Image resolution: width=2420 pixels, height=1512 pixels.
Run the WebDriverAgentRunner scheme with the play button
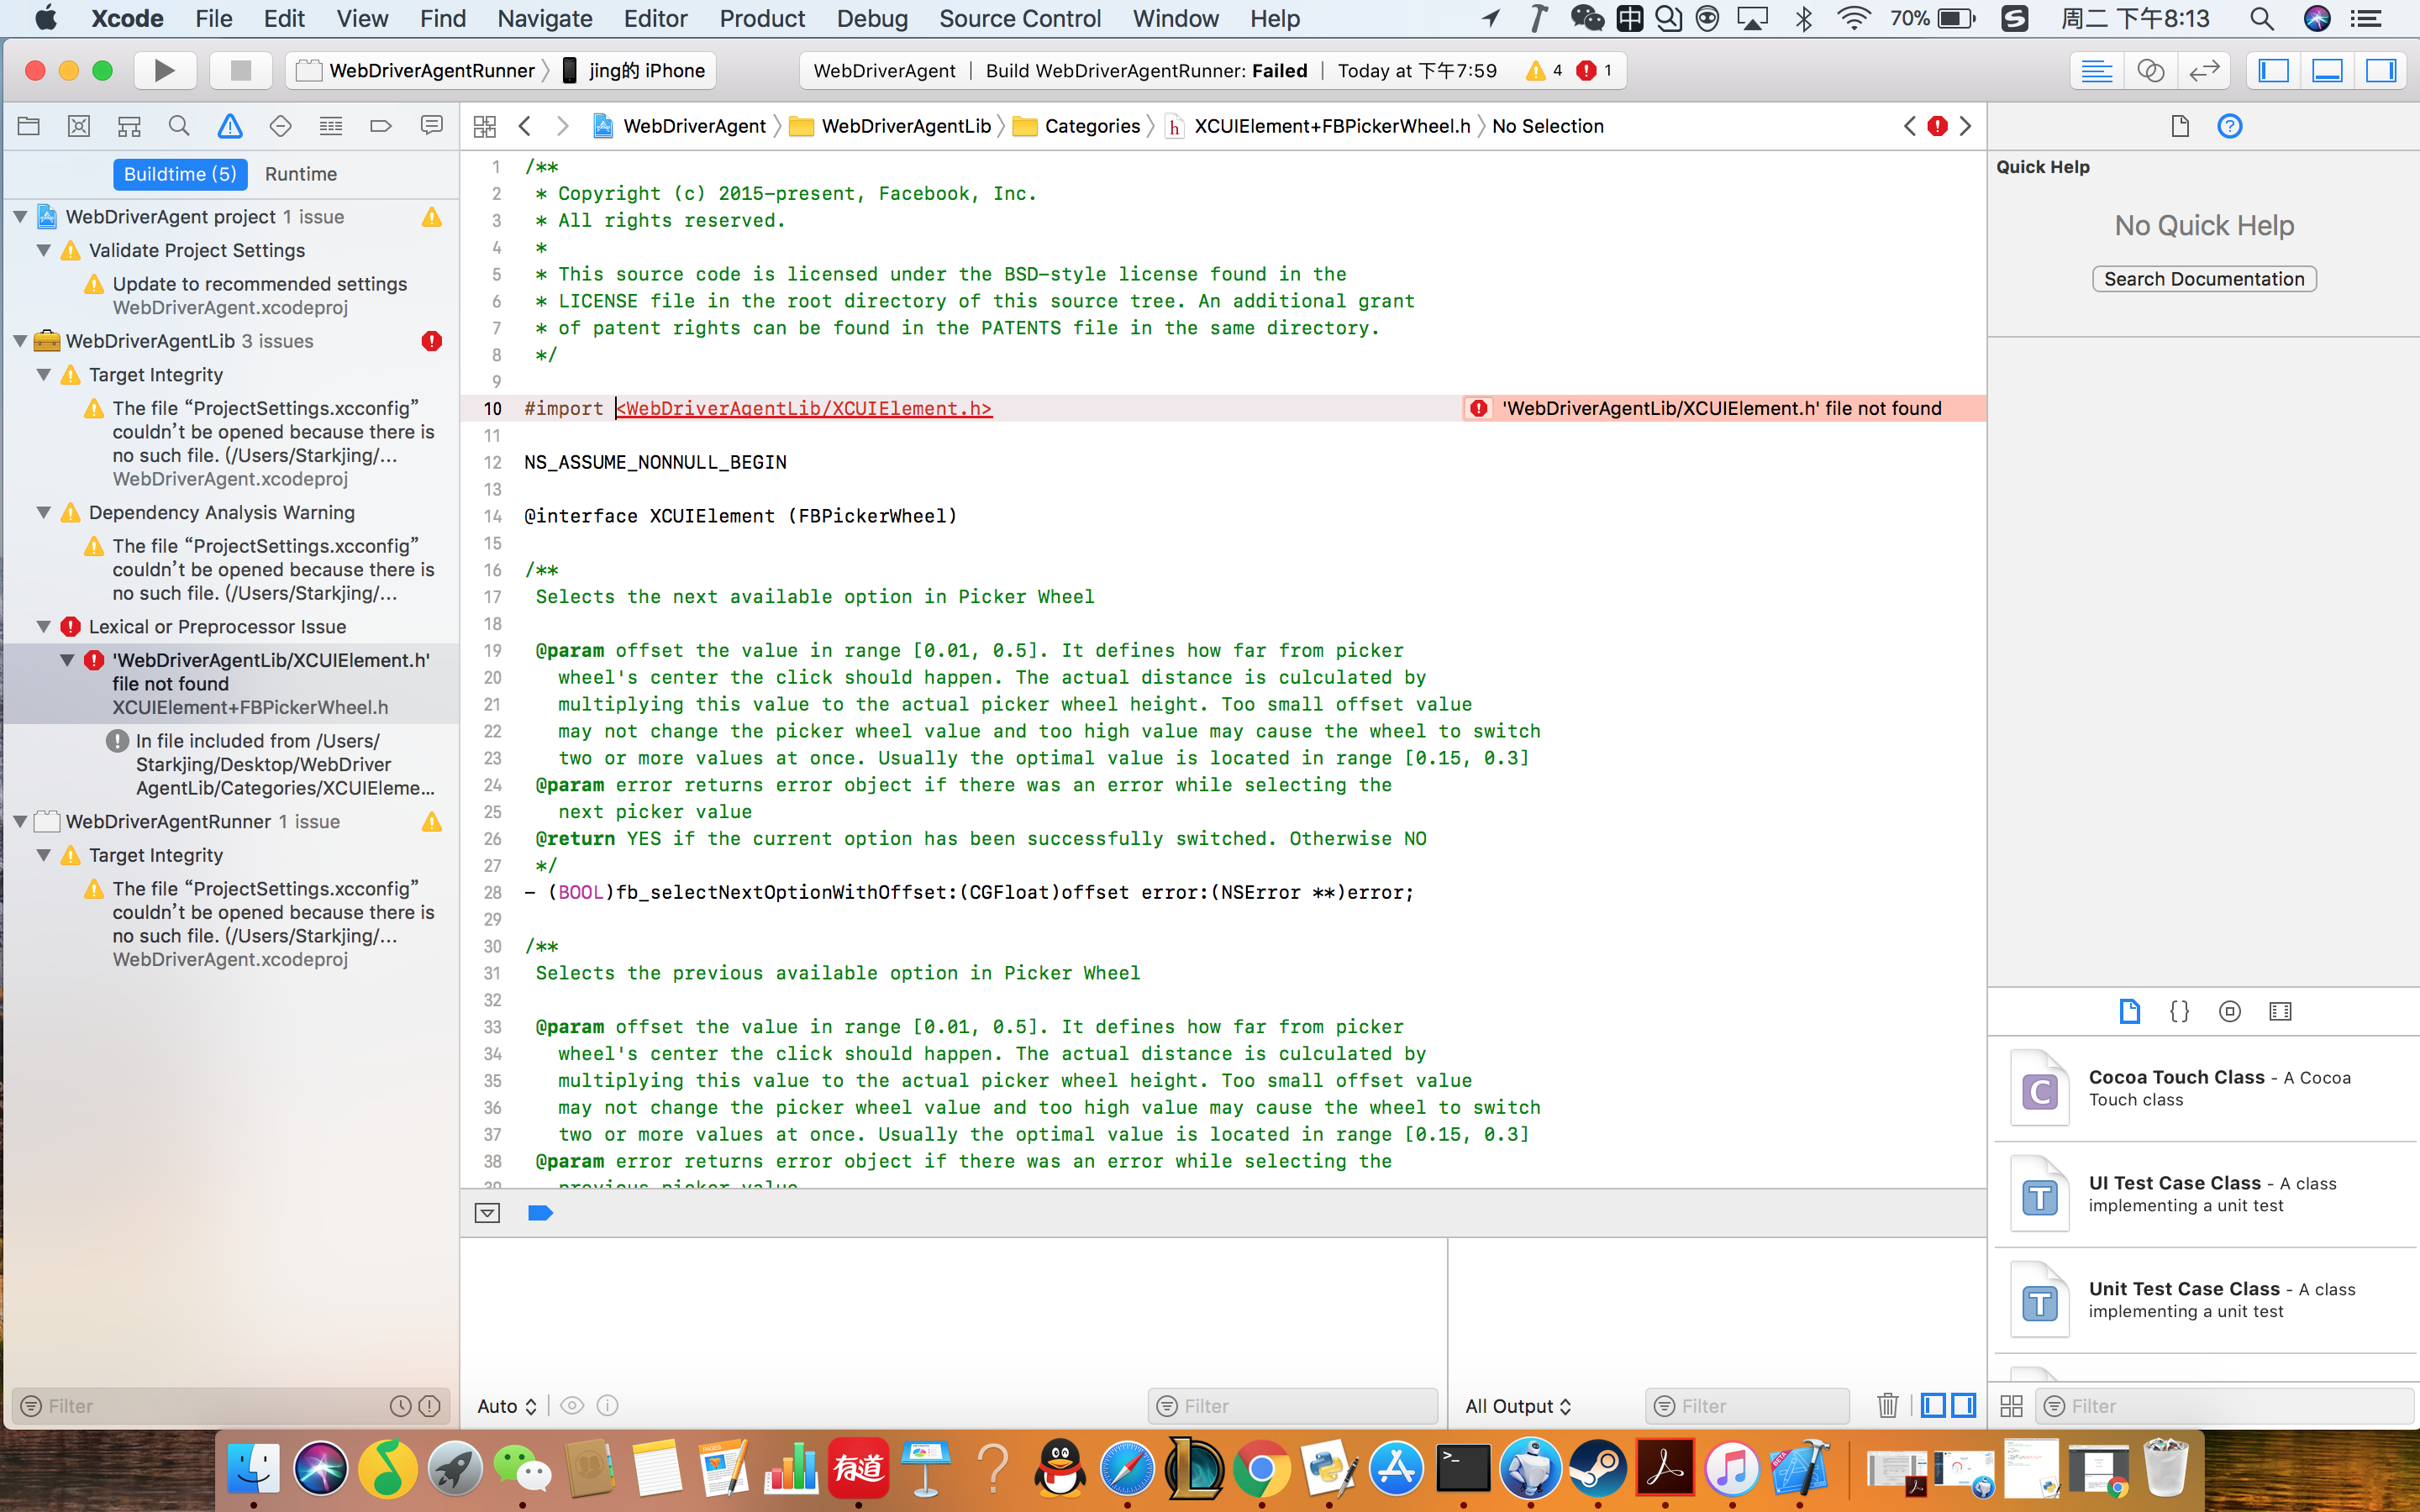click(165, 70)
